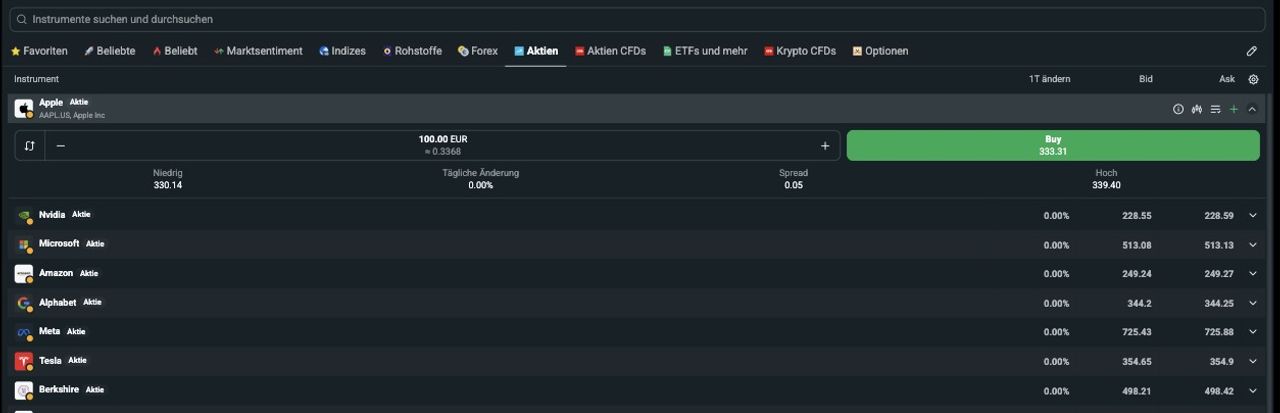Click Alphabet bid price 344.2
Screen dimensions: 1280x413
point(1140,303)
